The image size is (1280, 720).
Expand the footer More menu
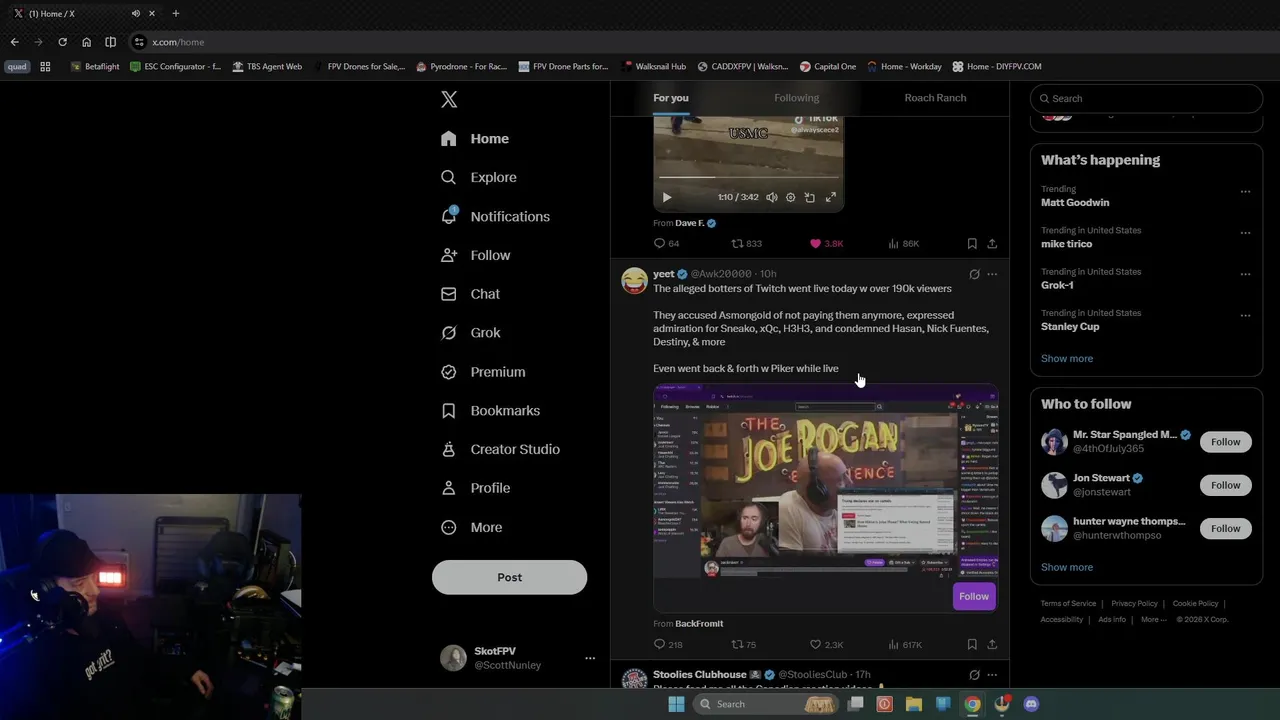tap(1152, 619)
